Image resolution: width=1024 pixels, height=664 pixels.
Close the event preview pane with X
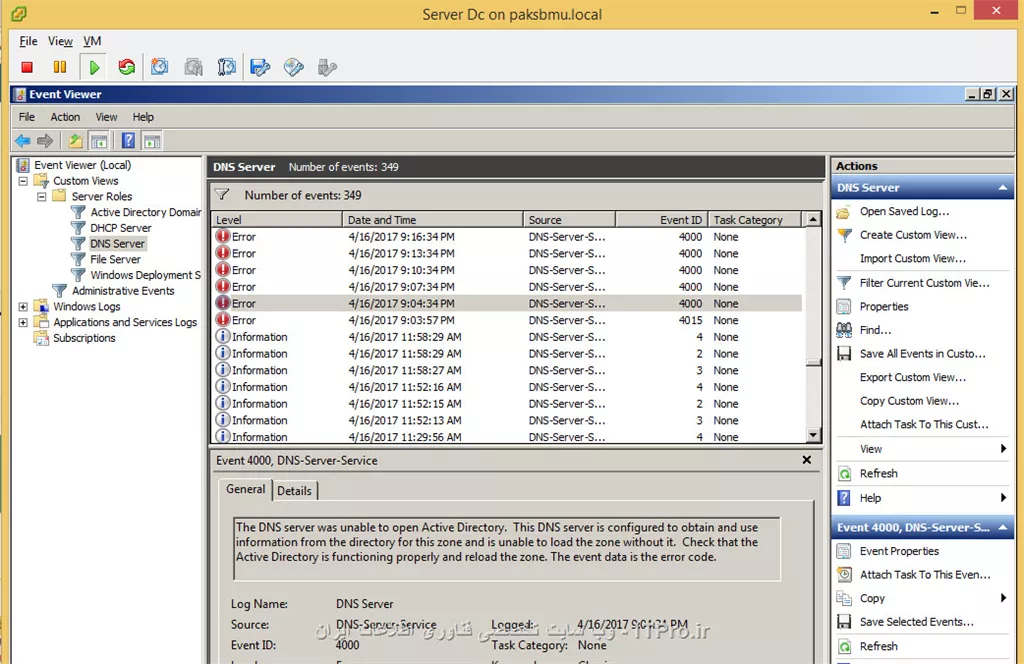click(x=807, y=460)
